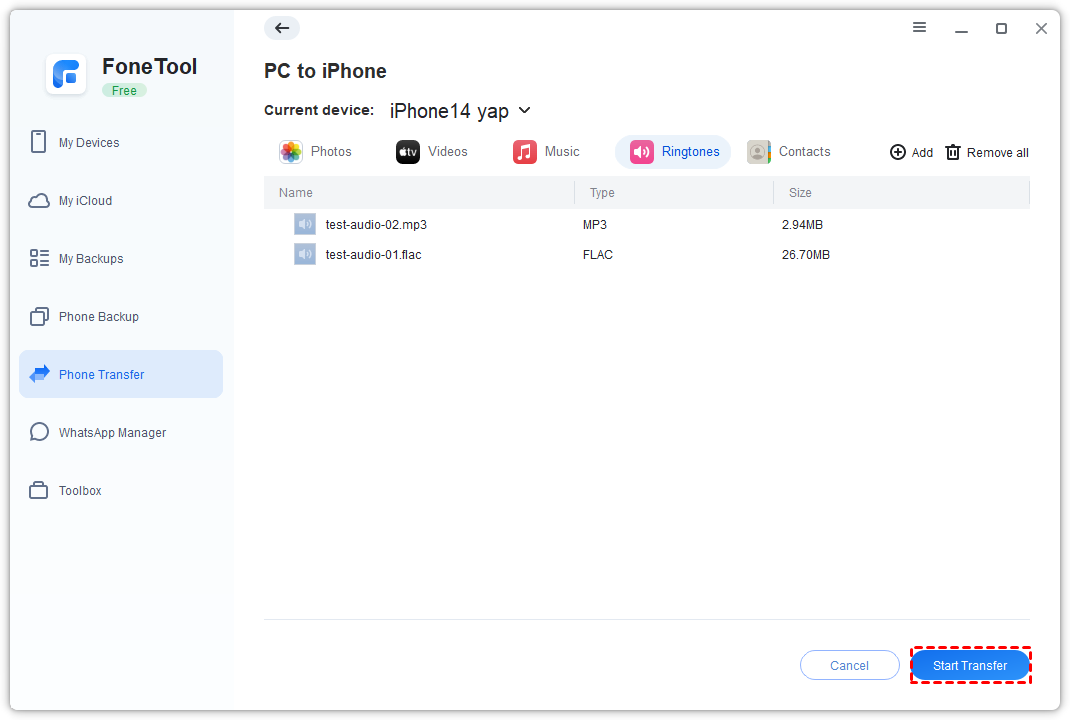Click the speaker icon beside test-audio-01.flac
Screen dimensions: 1070x720
pyautogui.click(x=305, y=255)
